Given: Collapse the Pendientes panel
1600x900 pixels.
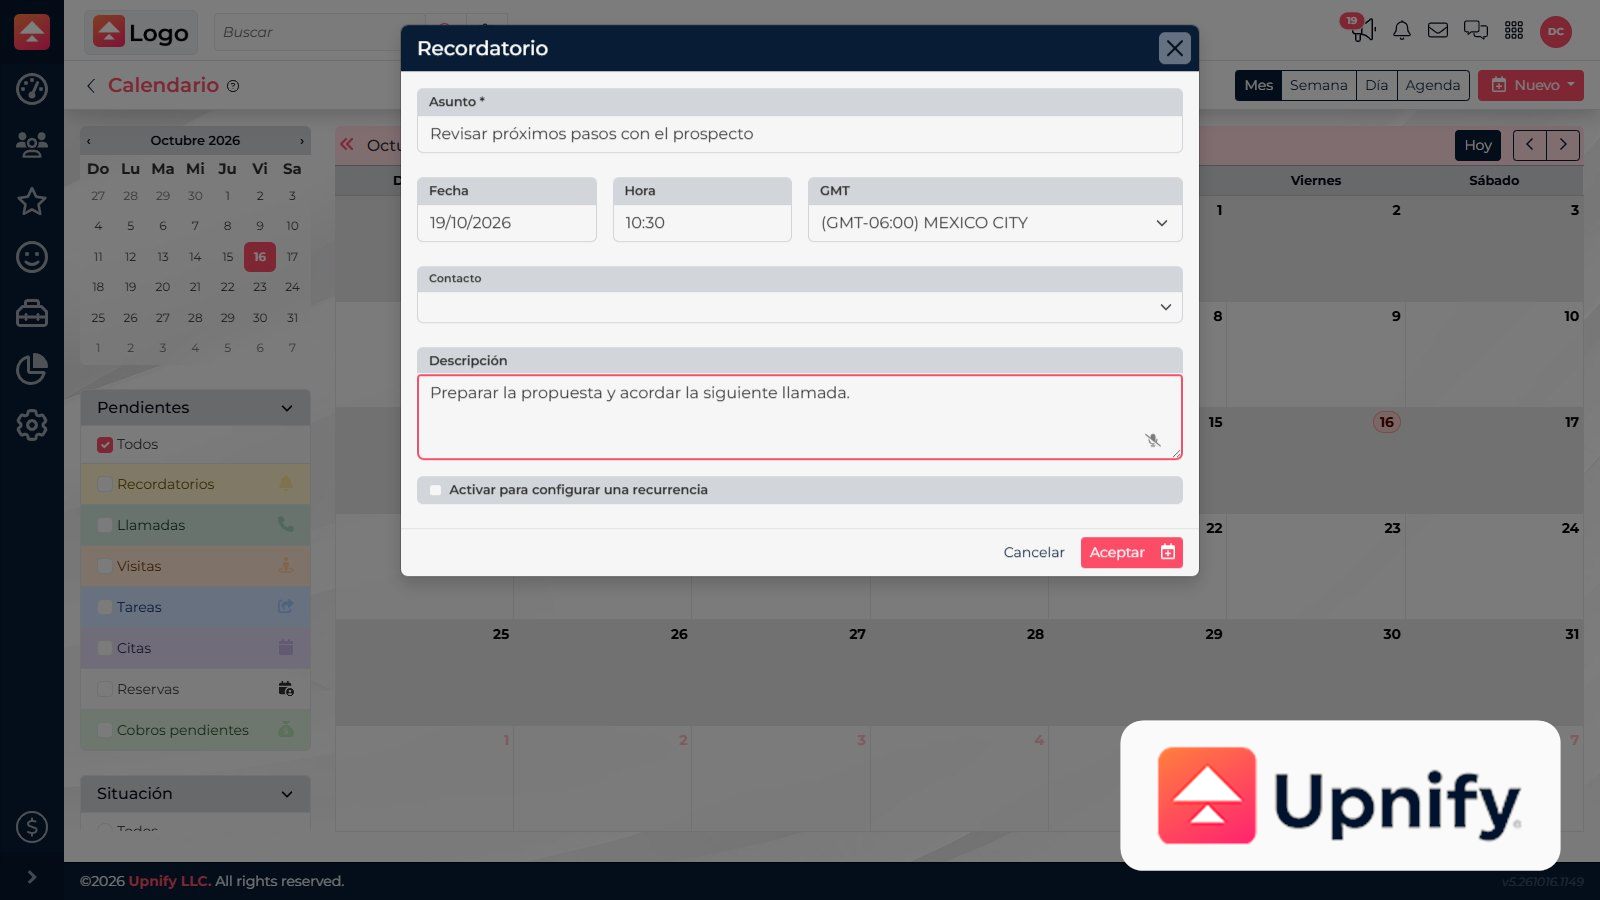Looking at the screenshot, I should [287, 408].
